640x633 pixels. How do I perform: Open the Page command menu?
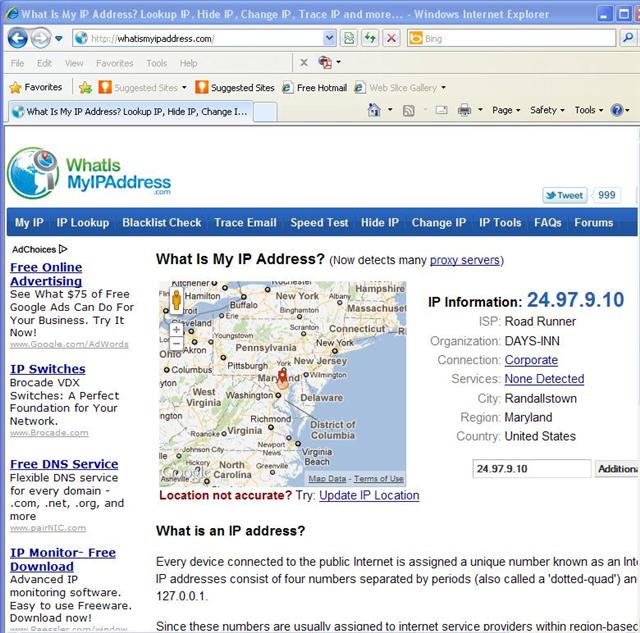click(506, 110)
